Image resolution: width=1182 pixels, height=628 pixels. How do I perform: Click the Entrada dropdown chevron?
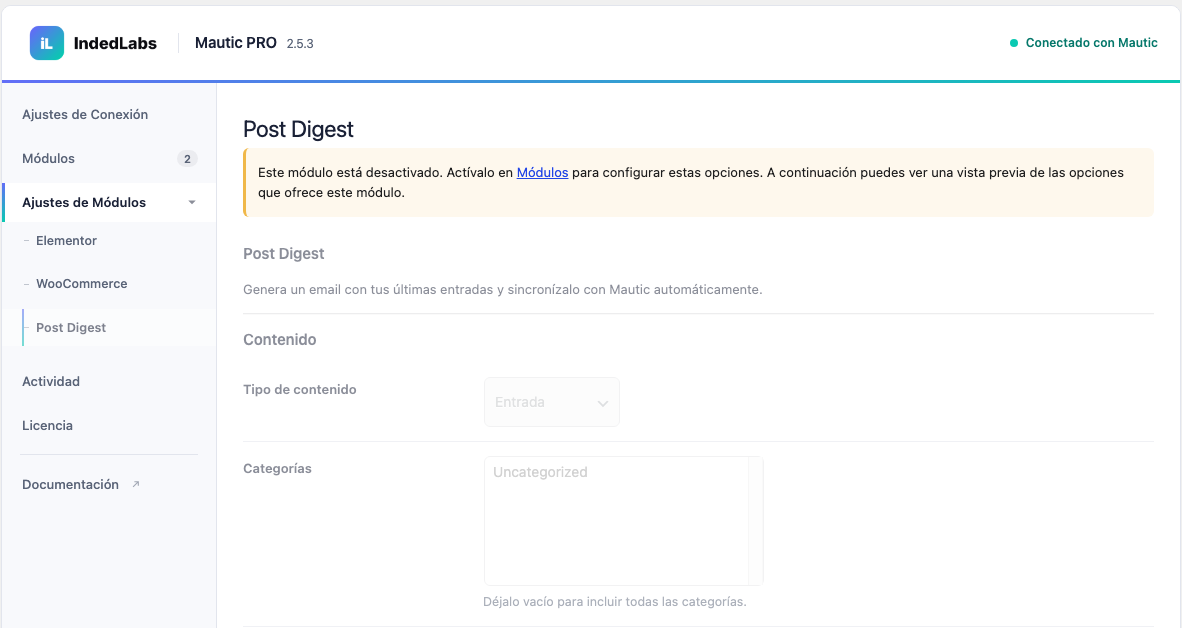pyautogui.click(x=602, y=403)
